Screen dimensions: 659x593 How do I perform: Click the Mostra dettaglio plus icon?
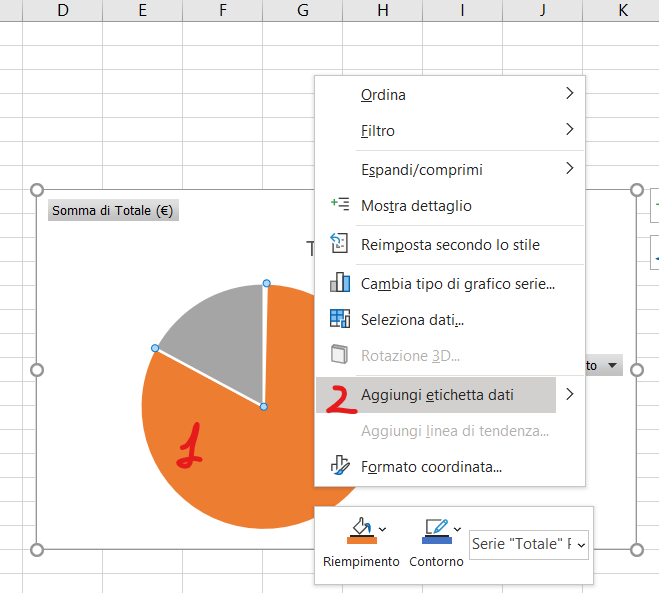(x=339, y=205)
